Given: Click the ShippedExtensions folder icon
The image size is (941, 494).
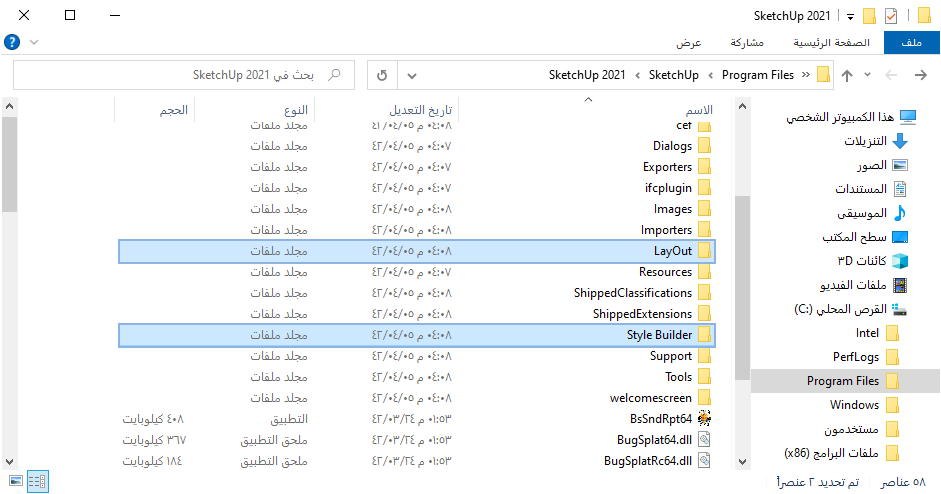Looking at the screenshot, I should (705, 314).
